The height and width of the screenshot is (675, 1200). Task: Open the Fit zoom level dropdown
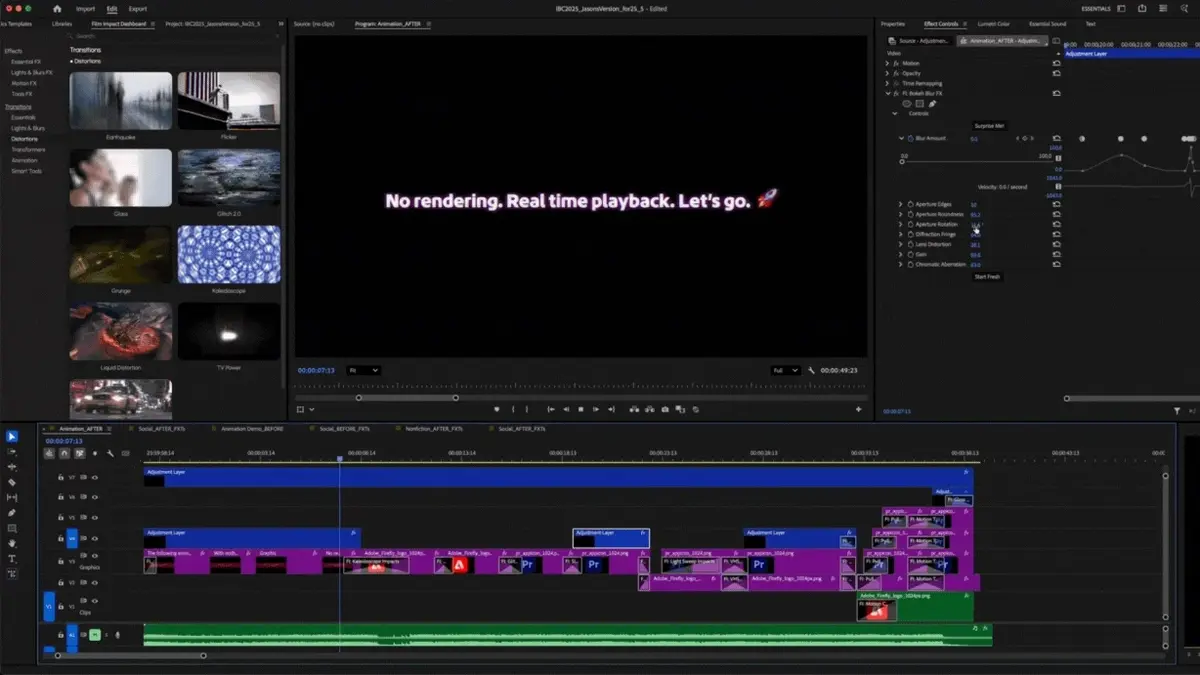pyautogui.click(x=363, y=370)
